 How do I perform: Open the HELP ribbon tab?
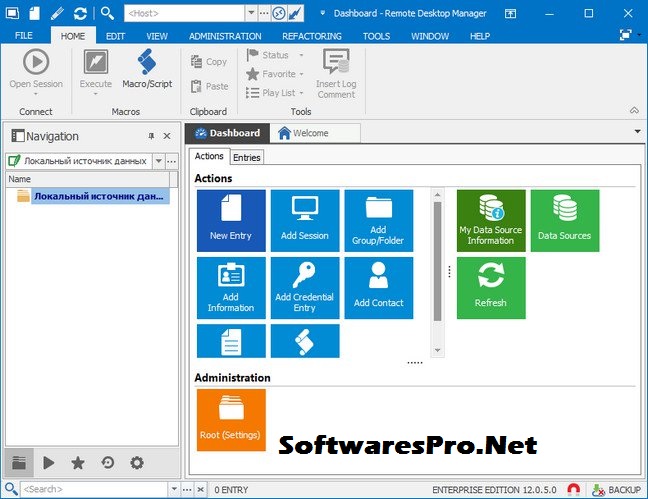pos(480,36)
